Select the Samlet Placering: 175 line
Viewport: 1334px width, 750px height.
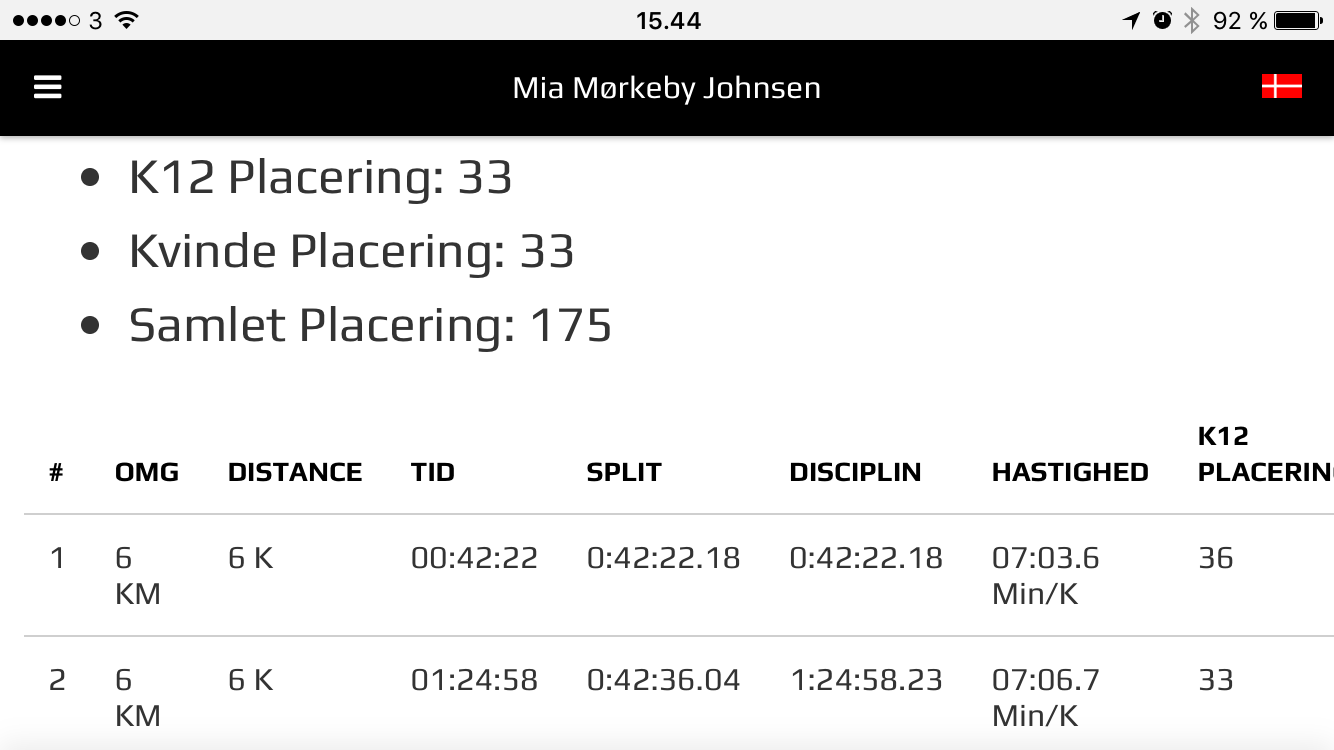[370, 325]
